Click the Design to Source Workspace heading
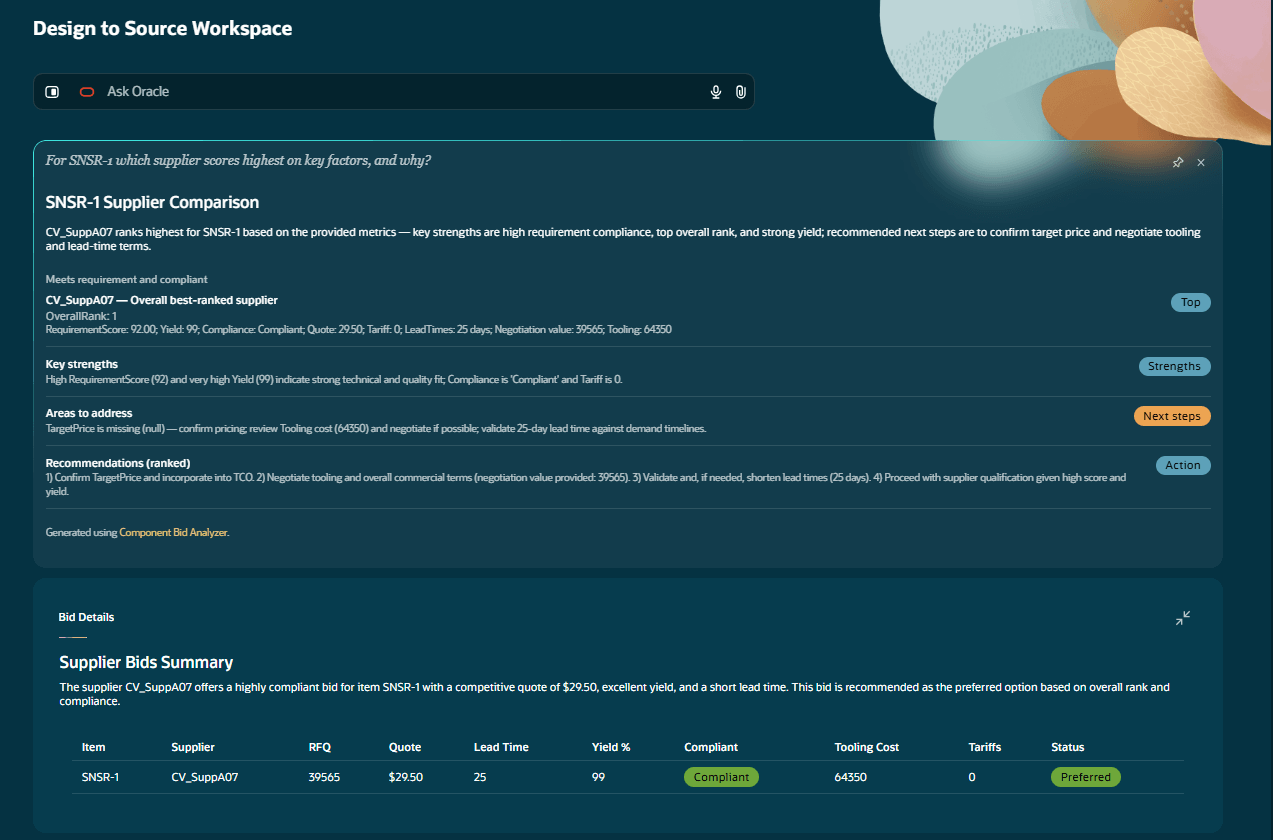1273x840 pixels. click(162, 28)
